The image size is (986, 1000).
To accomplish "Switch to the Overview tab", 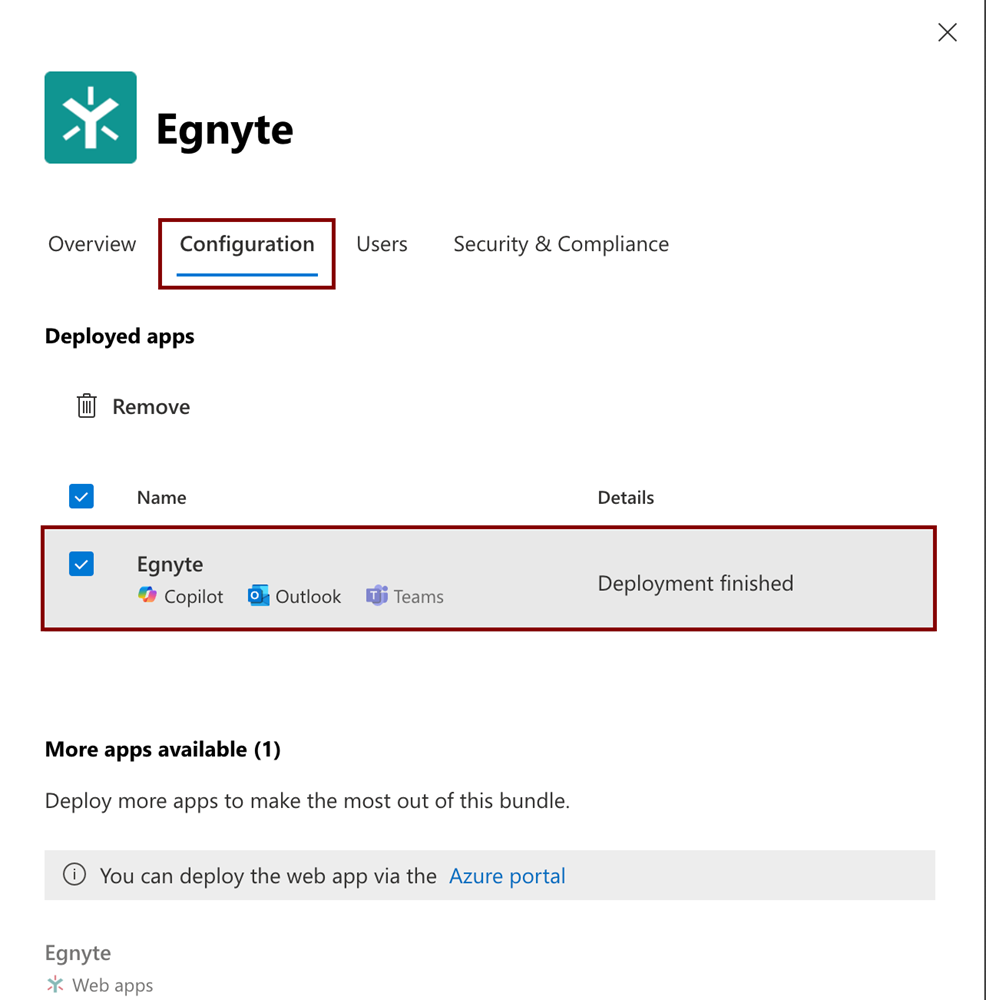I will (92, 244).
